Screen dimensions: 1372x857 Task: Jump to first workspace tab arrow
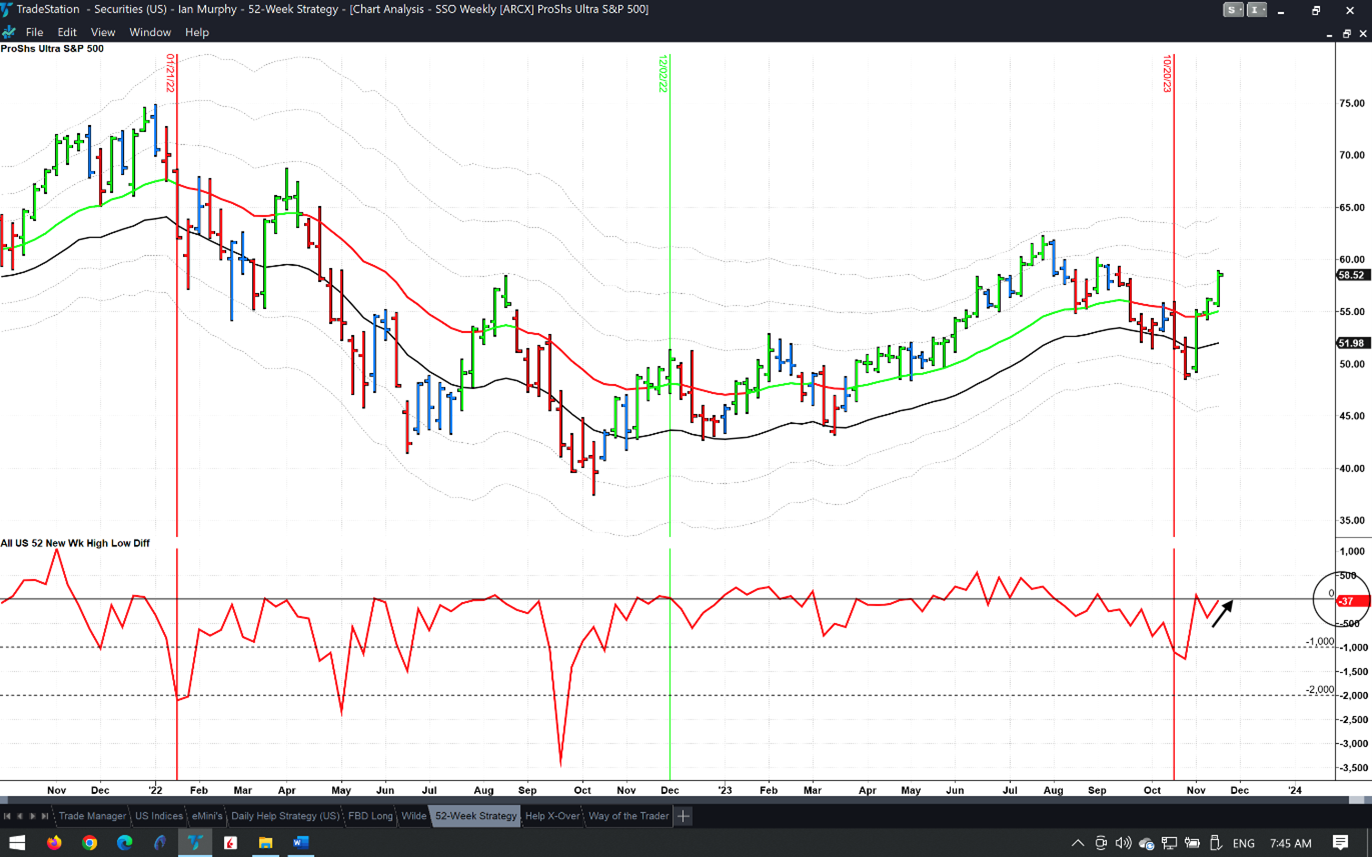point(7,816)
